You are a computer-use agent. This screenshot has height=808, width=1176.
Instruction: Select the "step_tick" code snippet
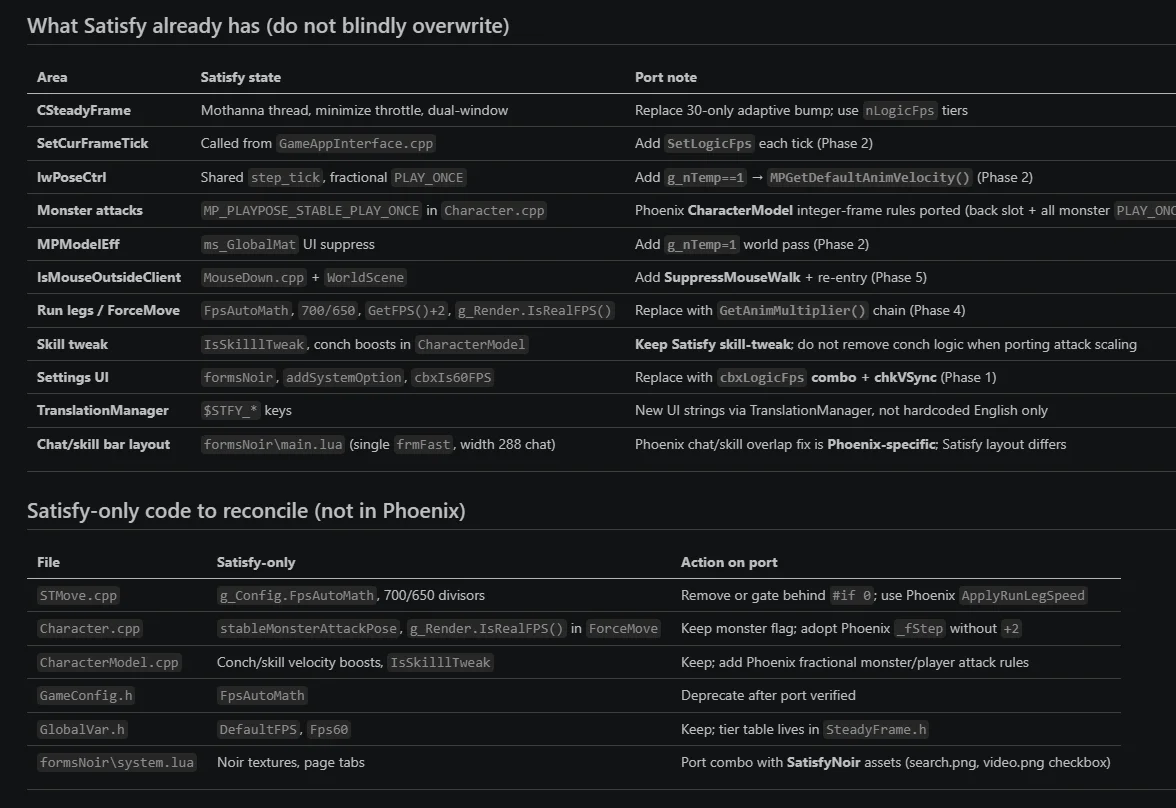[x=286, y=177]
